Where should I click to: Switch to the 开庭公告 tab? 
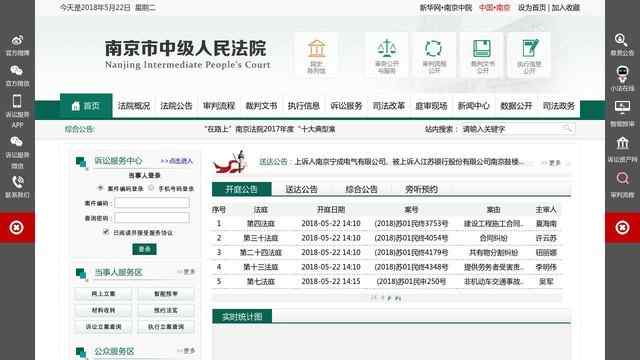tap(242, 189)
